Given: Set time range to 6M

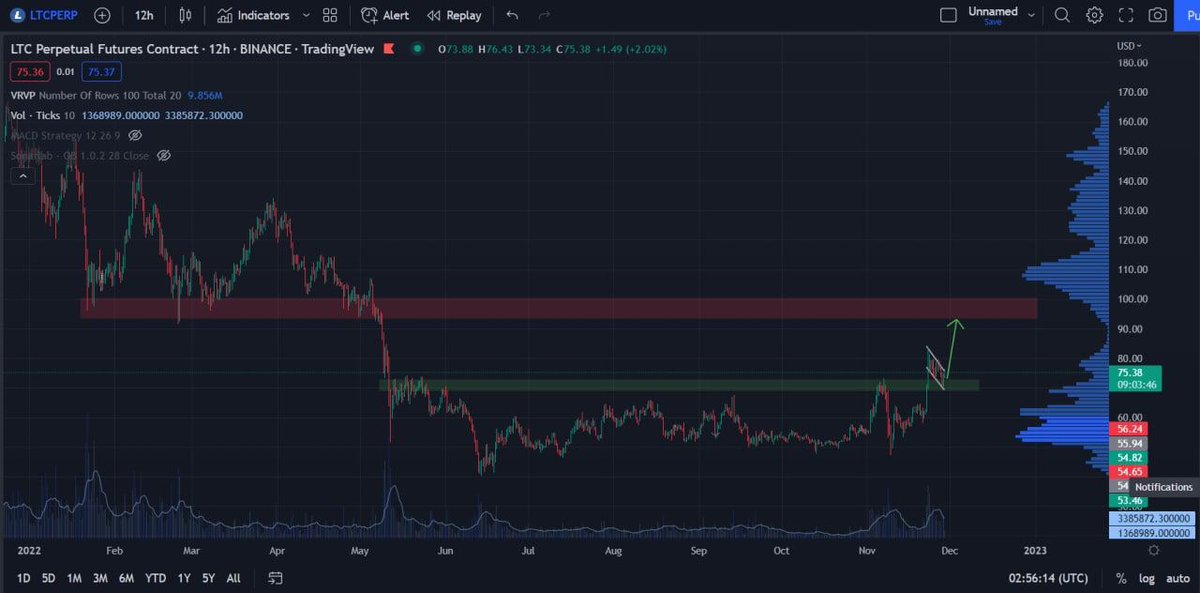Looking at the screenshot, I should tap(127, 578).
